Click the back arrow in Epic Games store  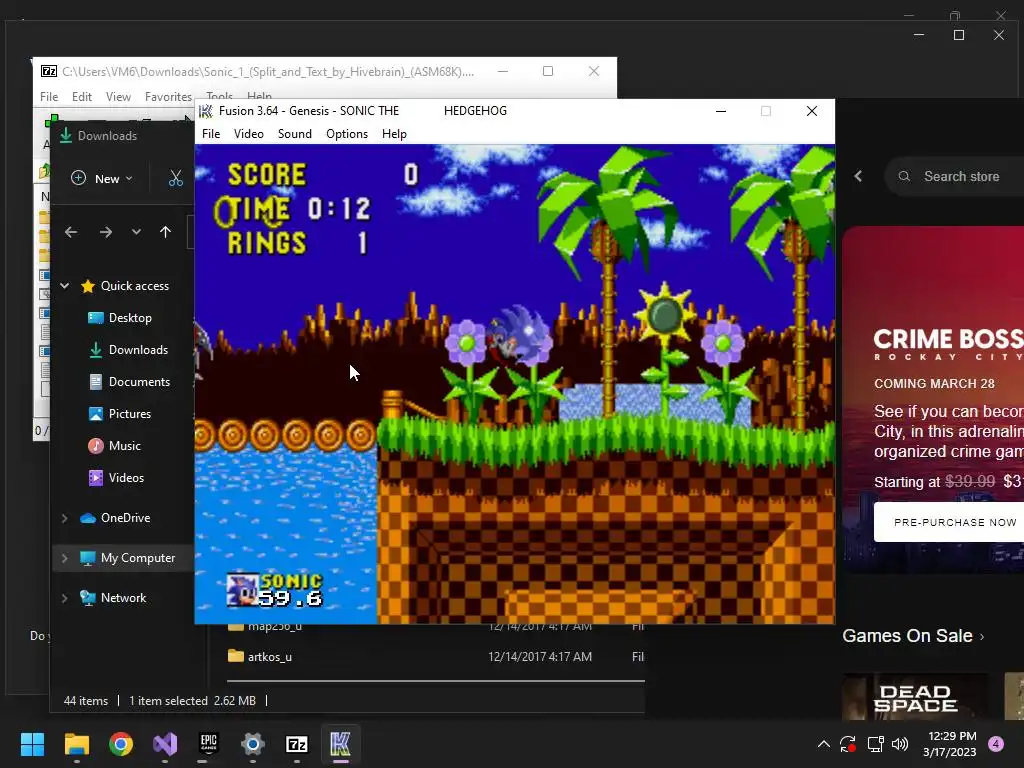tap(858, 176)
